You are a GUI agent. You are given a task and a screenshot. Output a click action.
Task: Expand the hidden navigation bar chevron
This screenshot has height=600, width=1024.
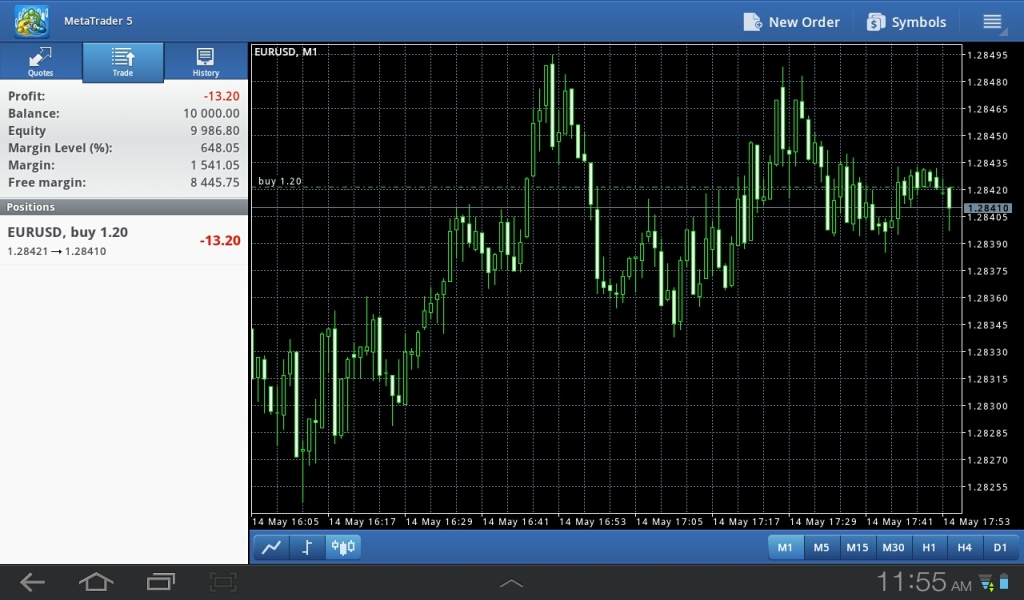[511, 582]
